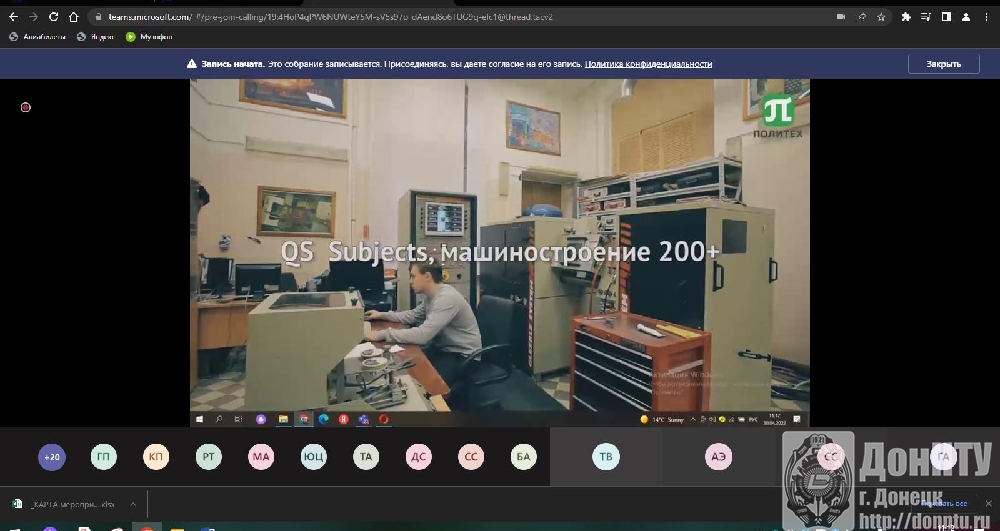1000x531 pixels.
Task: Click the share icon in the address bar
Action: (861, 17)
